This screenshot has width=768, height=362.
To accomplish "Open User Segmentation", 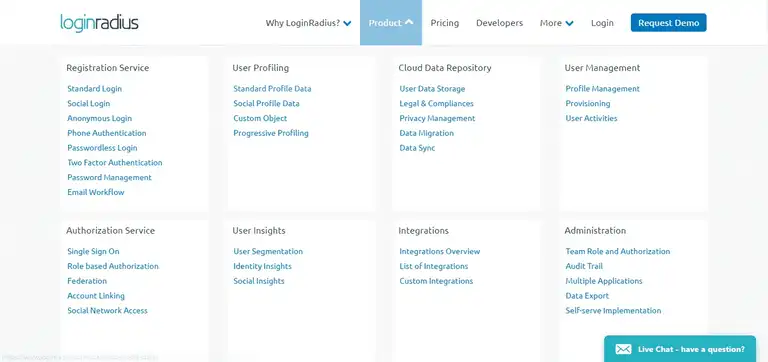I will [268, 251].
